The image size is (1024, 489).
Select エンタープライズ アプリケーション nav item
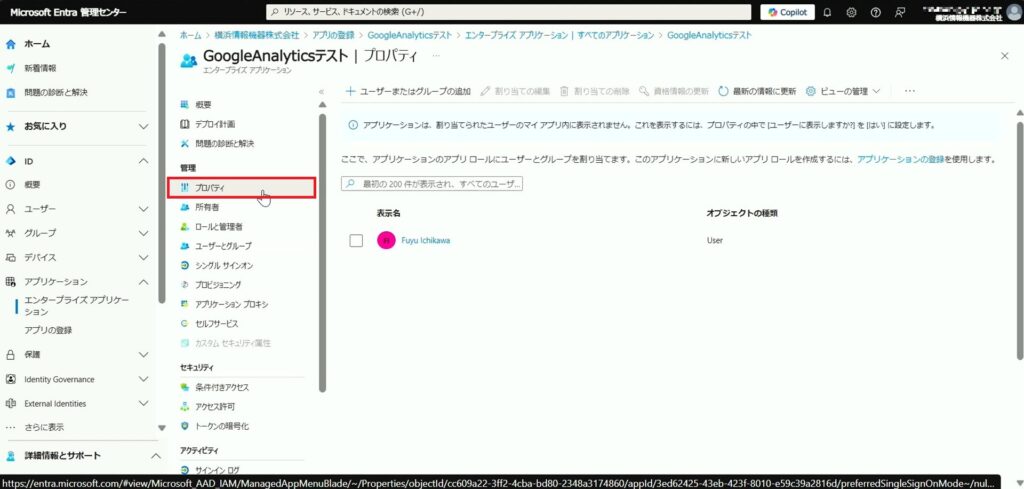76,306
